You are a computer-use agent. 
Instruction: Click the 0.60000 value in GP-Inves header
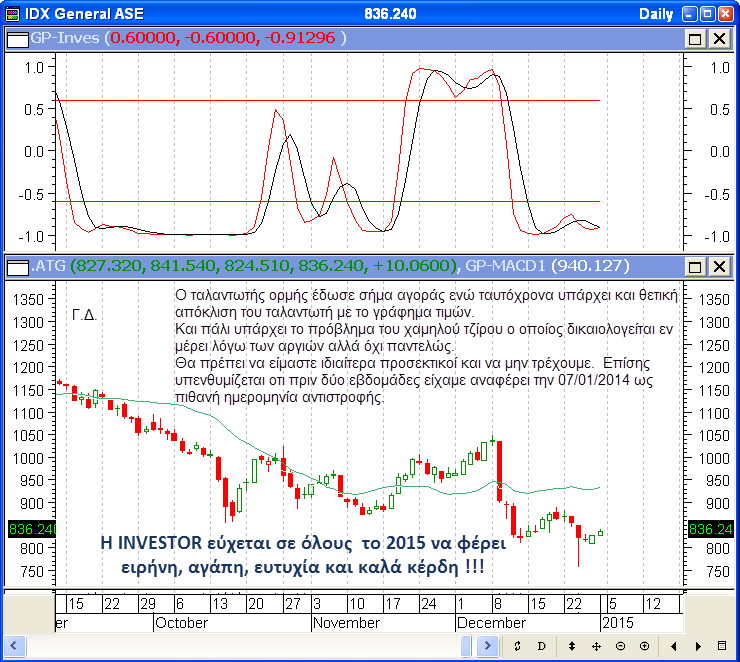coord(143,38)
